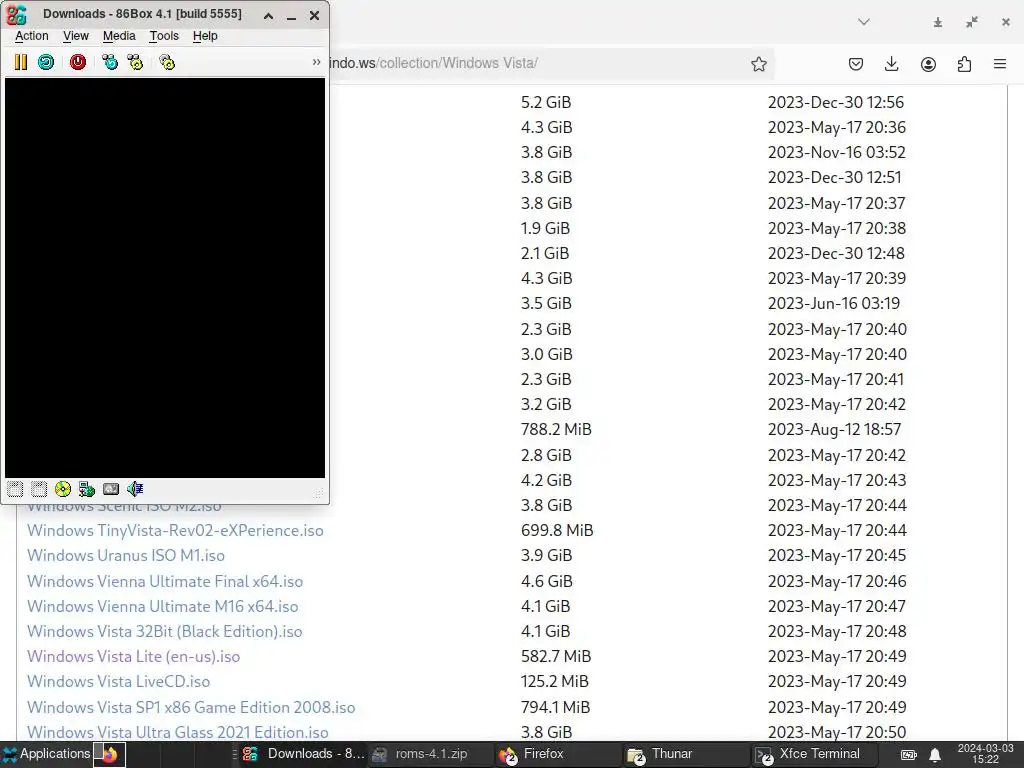Viewport: 1024px width, 768px height.
Task: Click the battery indicator in the panel
Action: pos(908,755)
